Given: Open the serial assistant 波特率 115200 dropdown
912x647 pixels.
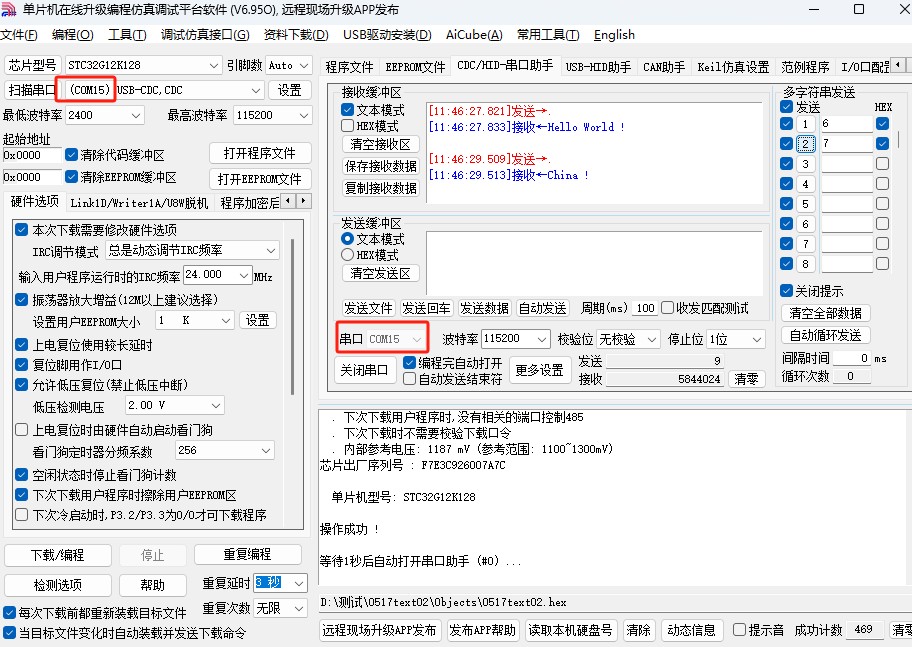Looking at the screenshot, I should pyautogui.click(x=542, y=339).
